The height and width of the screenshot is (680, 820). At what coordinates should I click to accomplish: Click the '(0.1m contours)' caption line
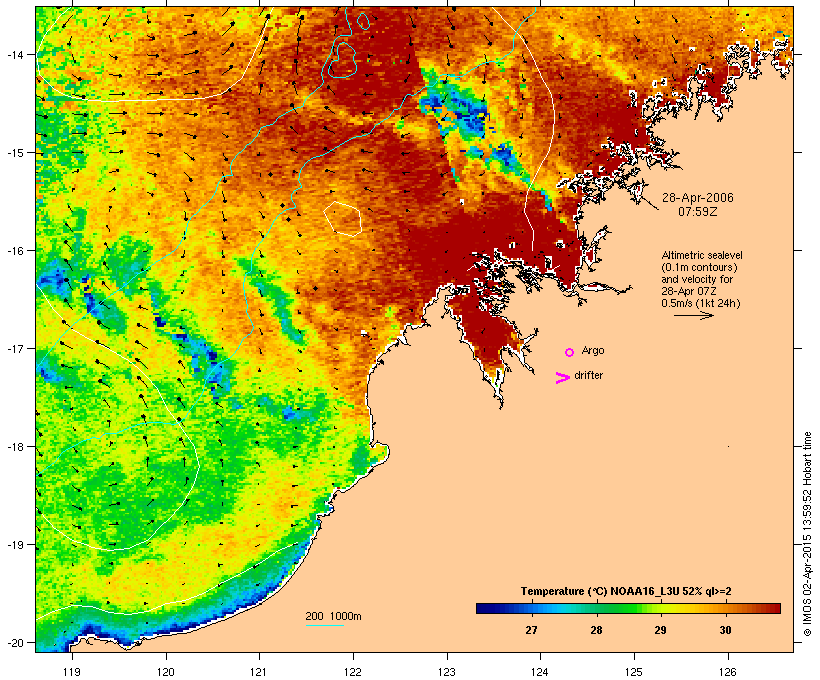pyautogui.click(x=699, y=267)
